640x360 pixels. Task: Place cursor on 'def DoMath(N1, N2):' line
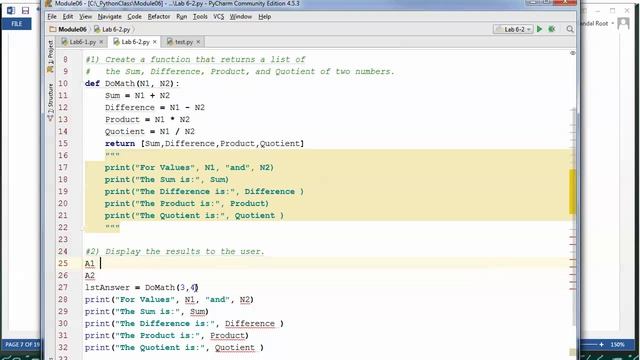[132, 83]
